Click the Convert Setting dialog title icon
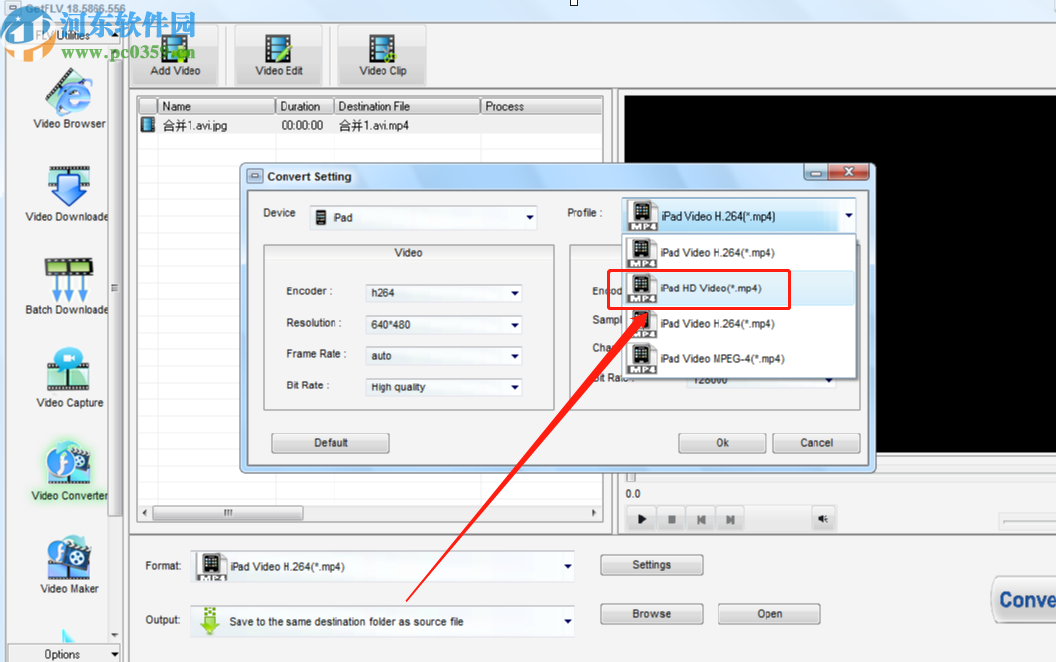 tap(255, 176)
